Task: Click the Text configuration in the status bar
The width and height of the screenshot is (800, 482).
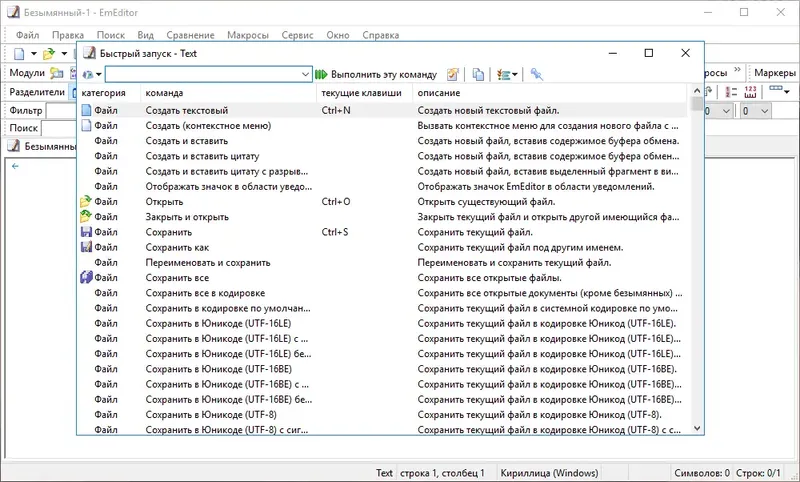Action: (384, 473)
